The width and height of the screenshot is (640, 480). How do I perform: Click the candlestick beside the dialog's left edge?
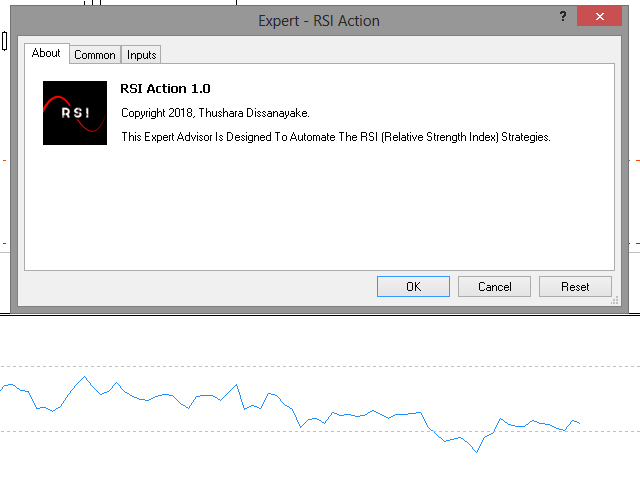click(4, 41)
